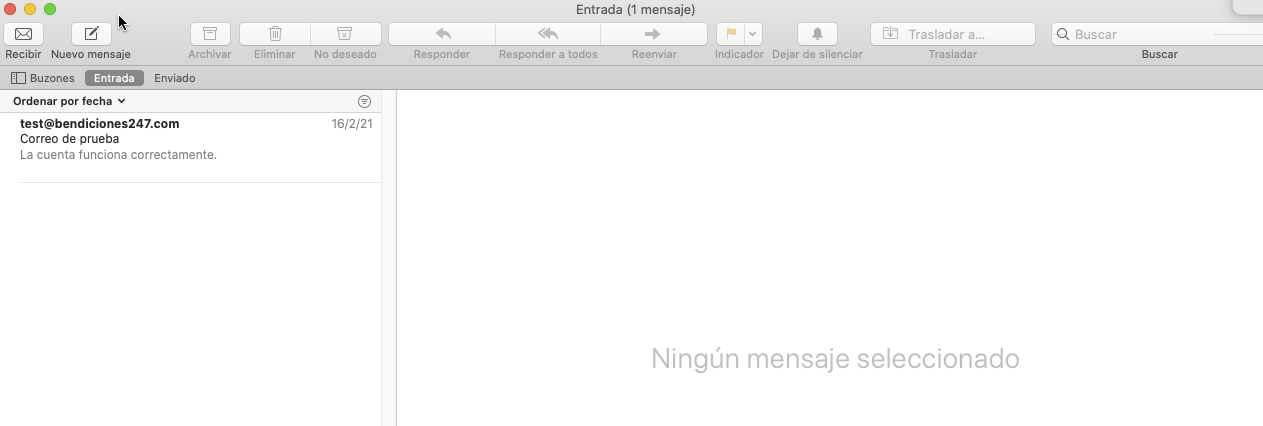Click the Archivar box icon

[x=210, y=34]
